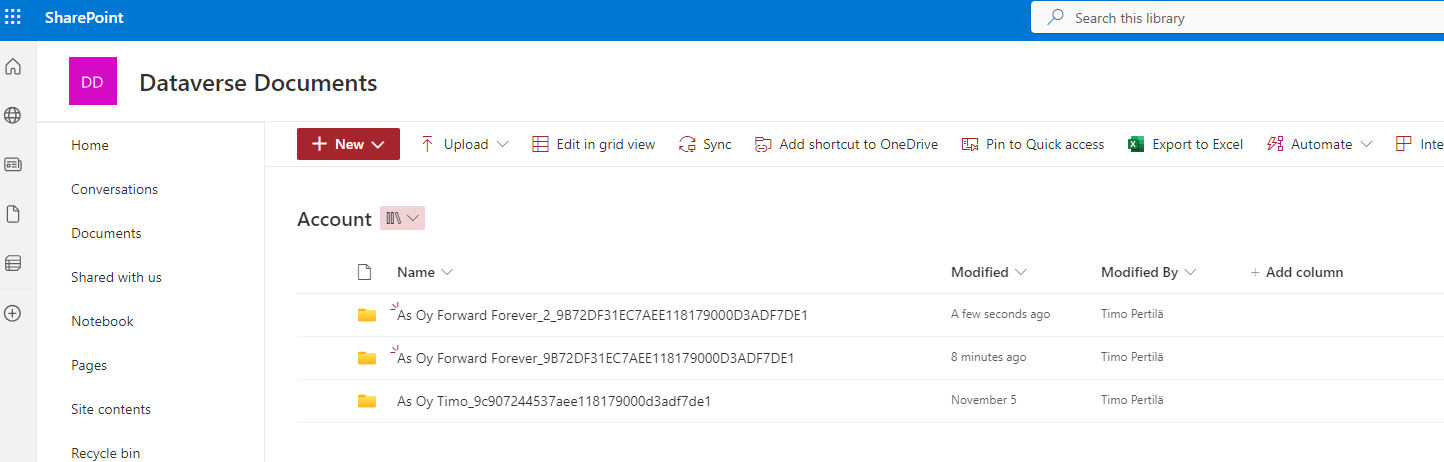Image resolution: width=1444 pixels, height=462 pixels.
Task: Click the Home icon in left rail
Action: click(13, 67)
